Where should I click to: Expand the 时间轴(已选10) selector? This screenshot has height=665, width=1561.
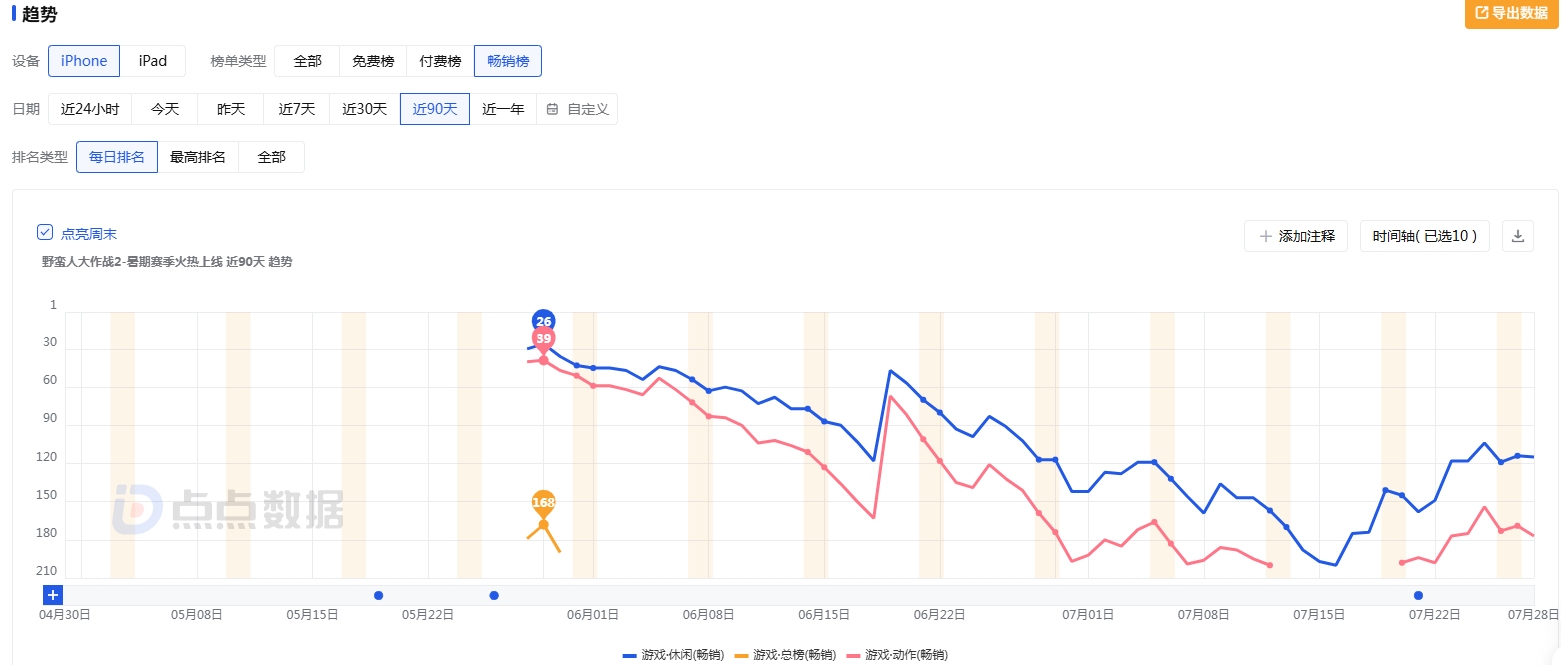1424,236
